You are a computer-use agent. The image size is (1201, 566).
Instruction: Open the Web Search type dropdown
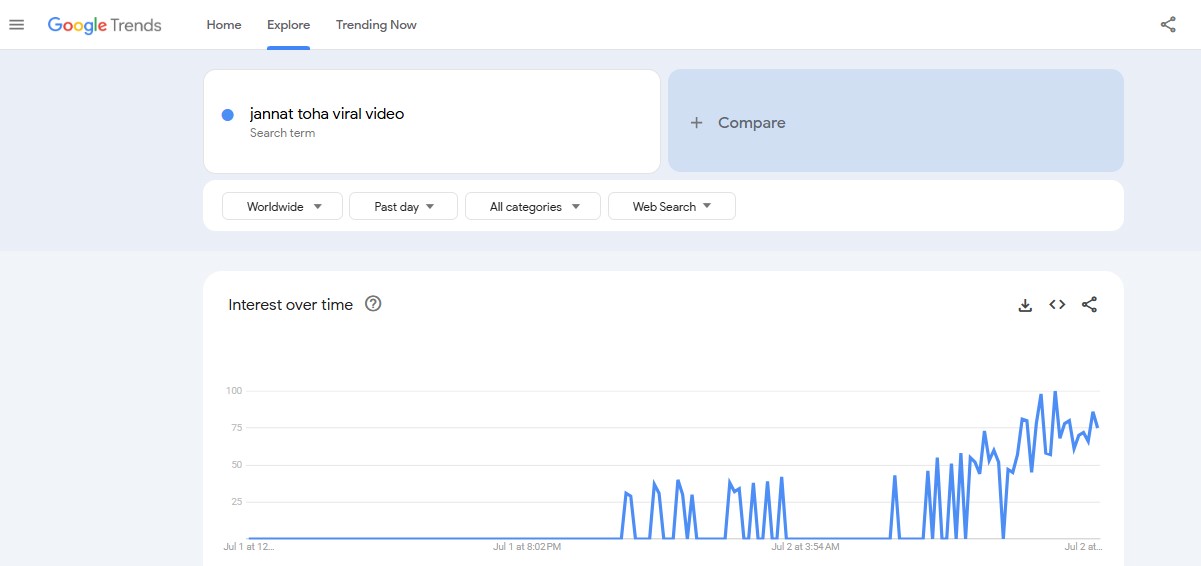coord(672,207)
